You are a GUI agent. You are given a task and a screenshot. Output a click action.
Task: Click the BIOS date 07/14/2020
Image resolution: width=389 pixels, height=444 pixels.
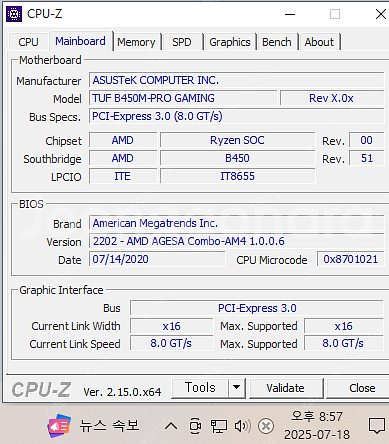tap(157, 259)
